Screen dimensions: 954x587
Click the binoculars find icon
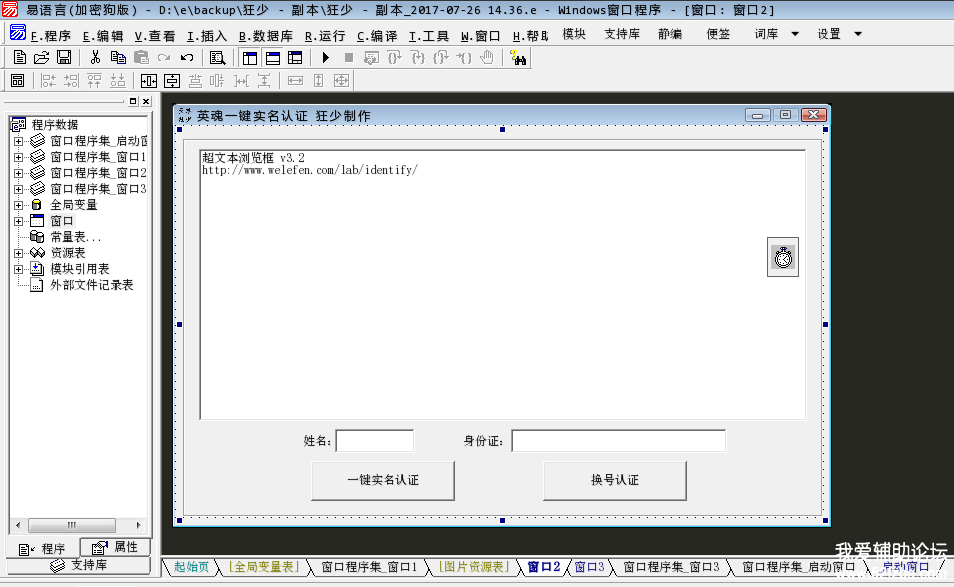518,58
